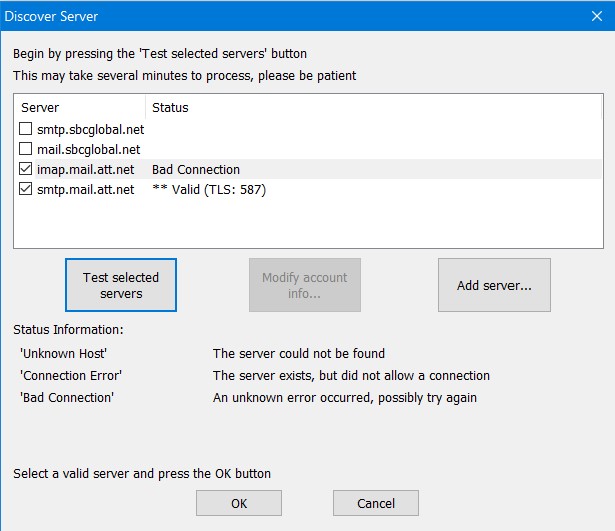
Task: Uncheck the imap.mail.att.net checkbox
Action: coord(25,169)
